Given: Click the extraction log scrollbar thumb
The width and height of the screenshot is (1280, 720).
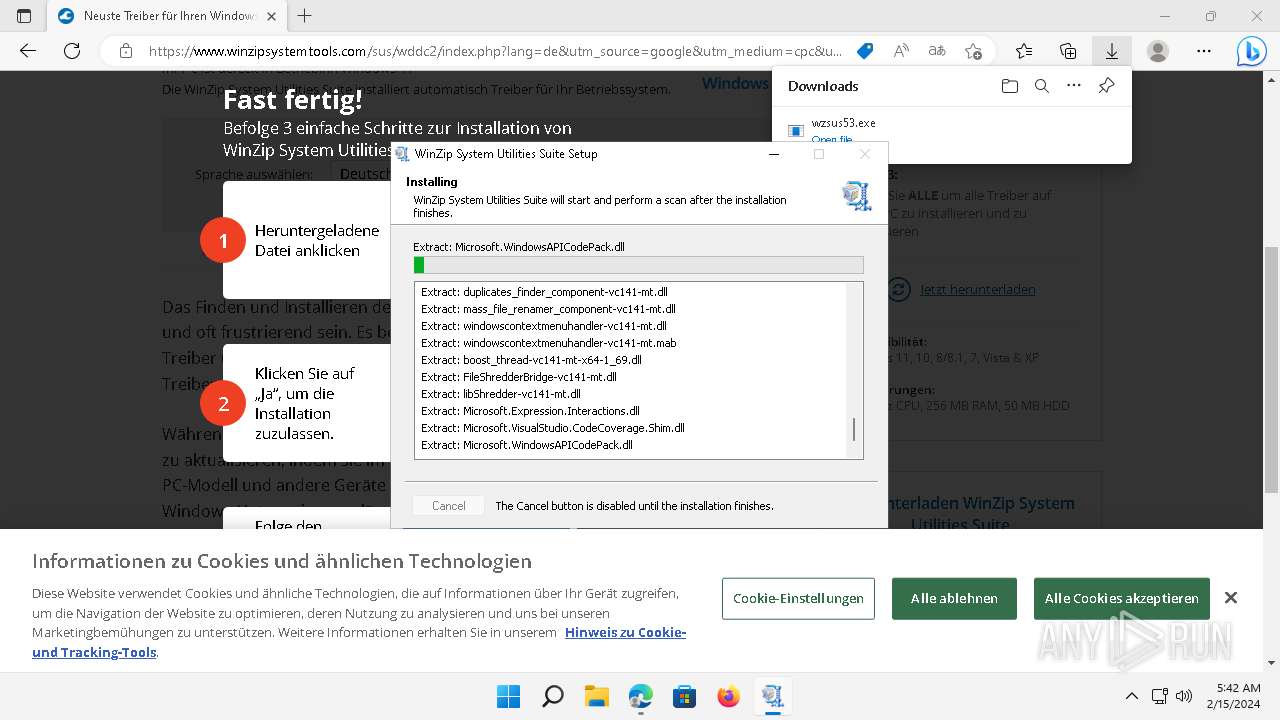Looking at the screenshot, I should point(854,430).
